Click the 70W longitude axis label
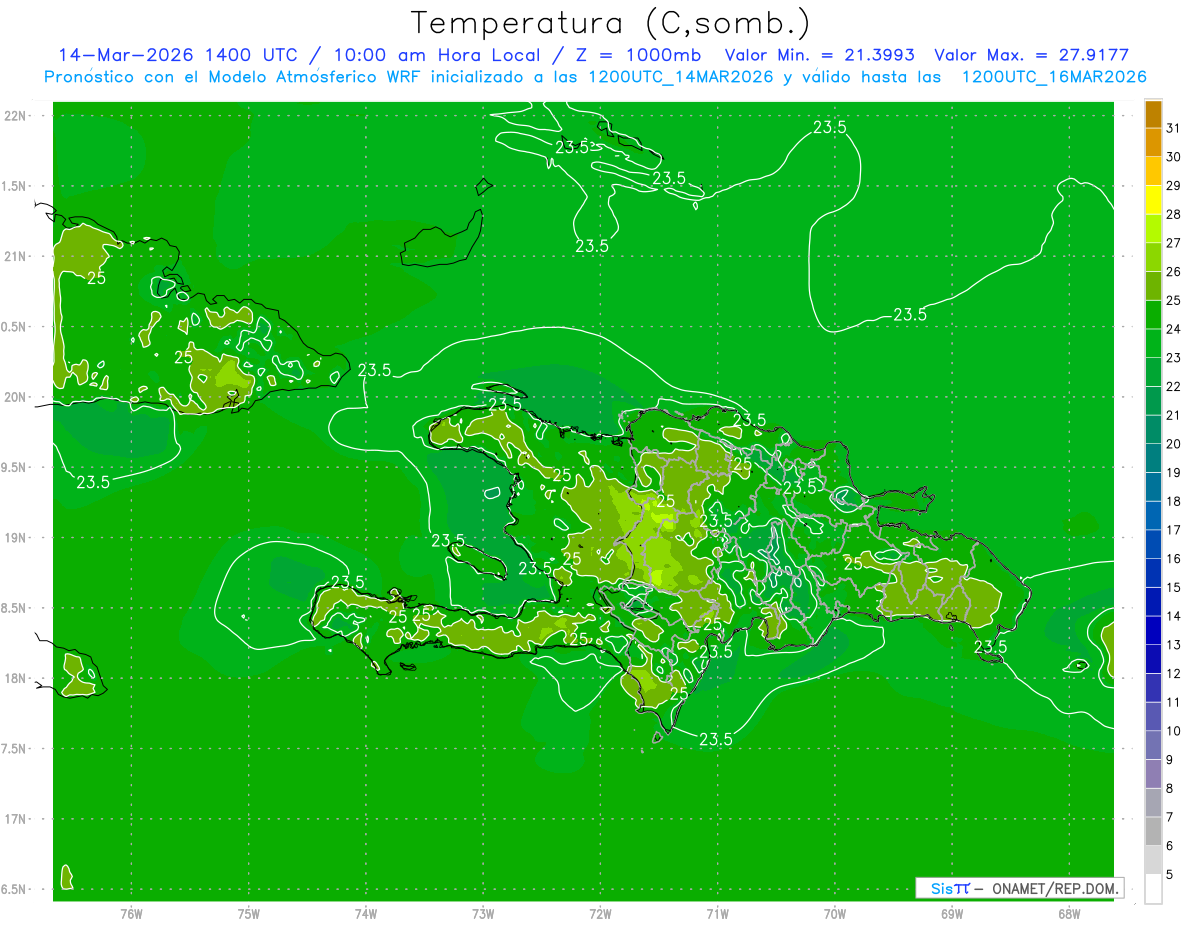The width and height of the screenshot is (1200, 927). pos(835,913)
